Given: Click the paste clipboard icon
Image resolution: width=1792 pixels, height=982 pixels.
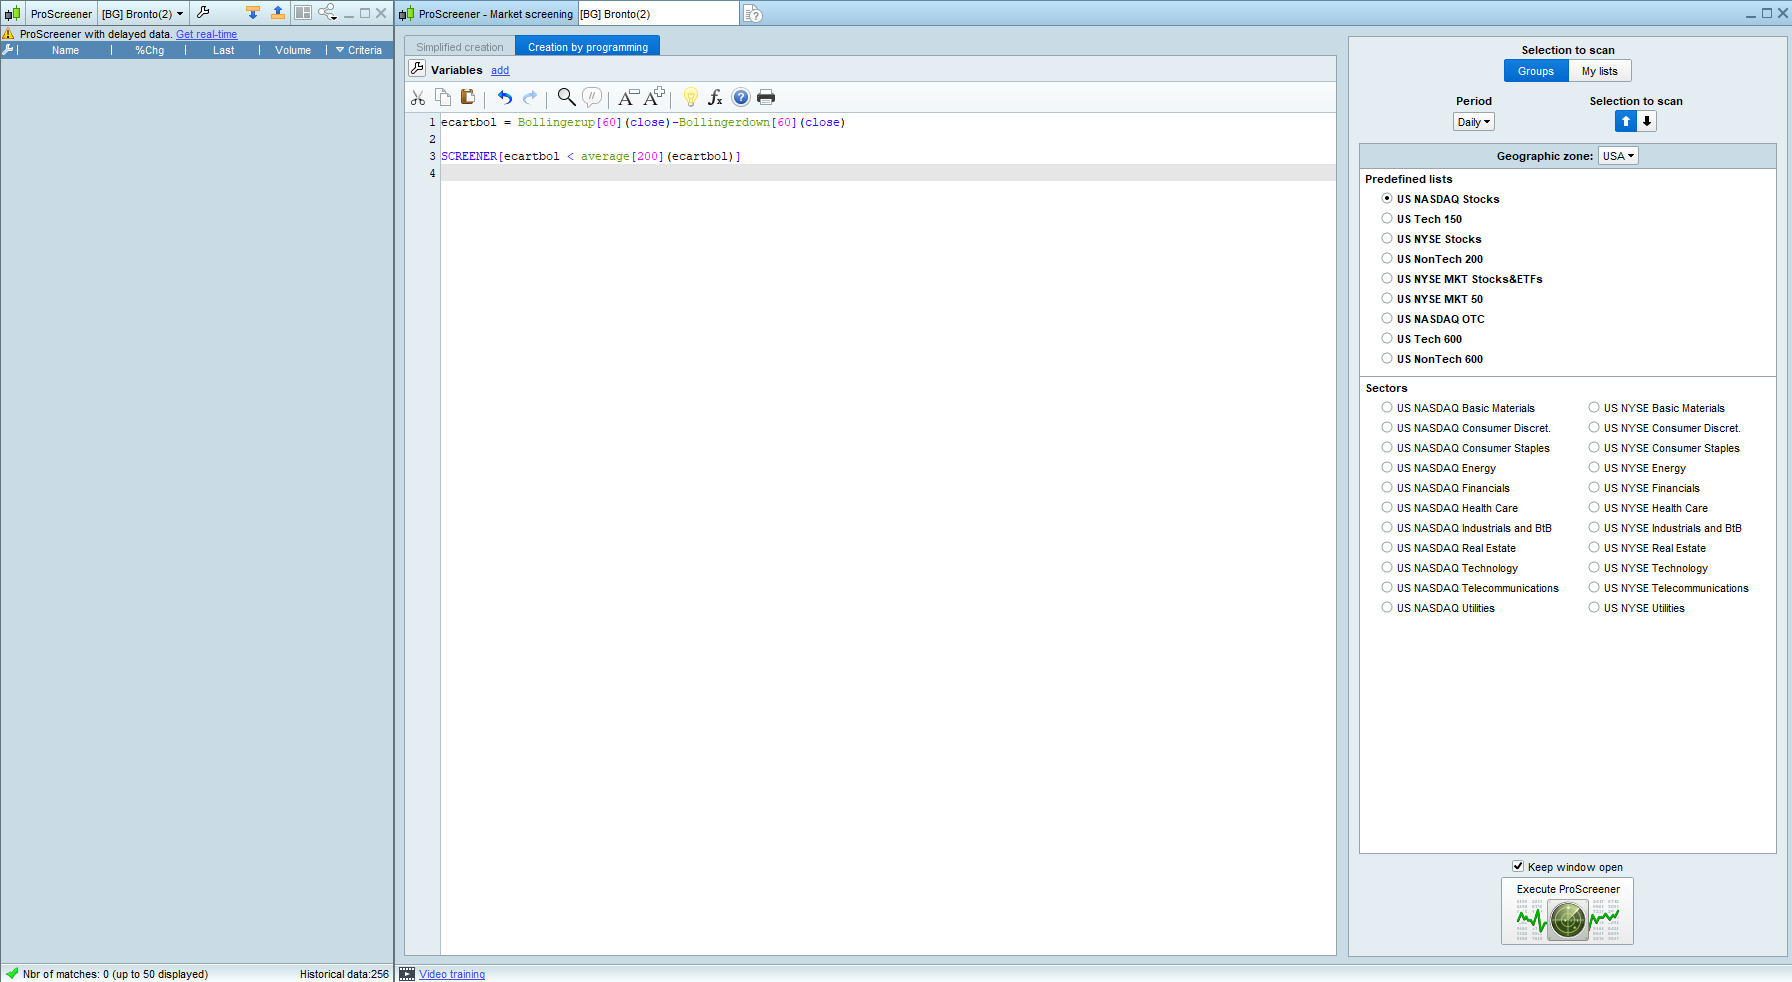Looking at the screenshot, I should pos(468,97).
